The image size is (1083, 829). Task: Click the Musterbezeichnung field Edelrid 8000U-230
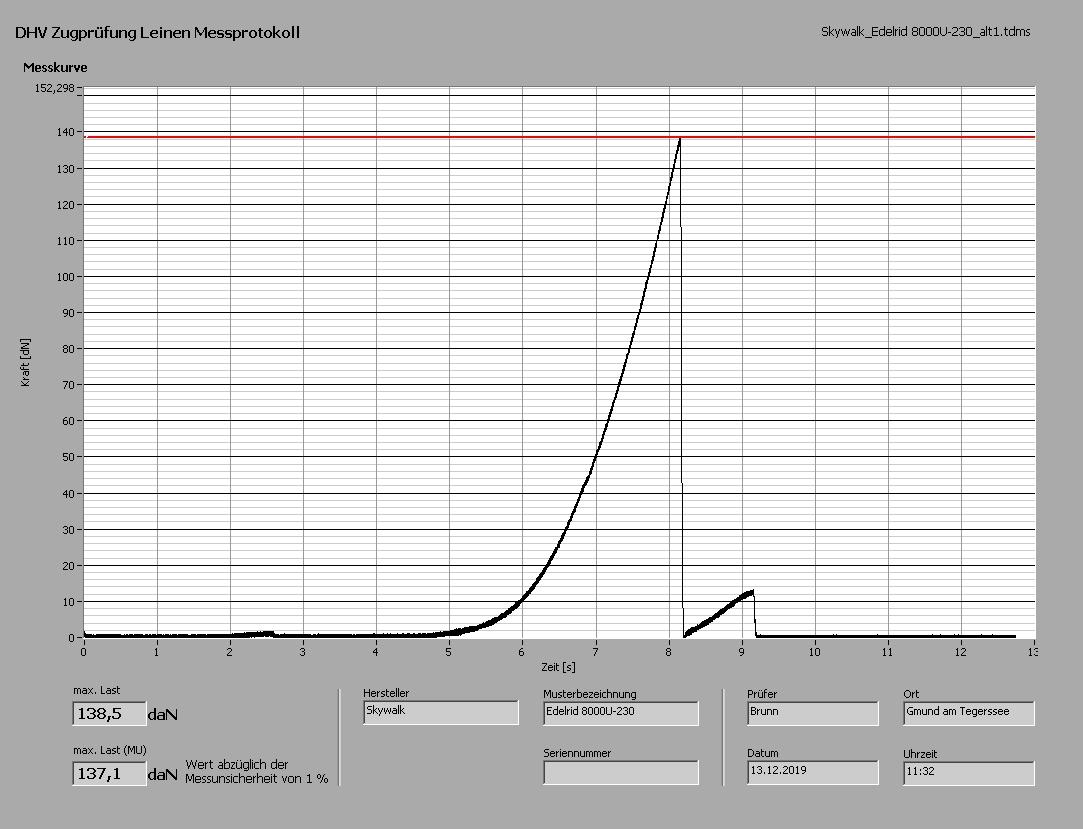pyautogui.click(x=621, y=714)
